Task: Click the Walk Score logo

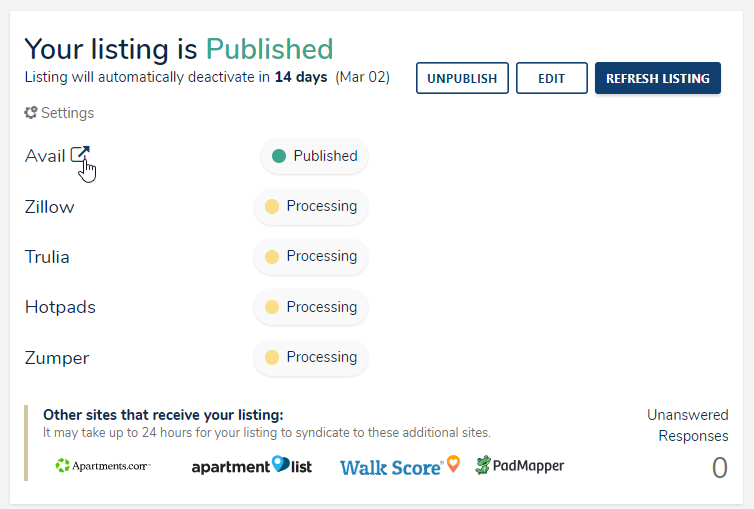Action: coord(399,466)
